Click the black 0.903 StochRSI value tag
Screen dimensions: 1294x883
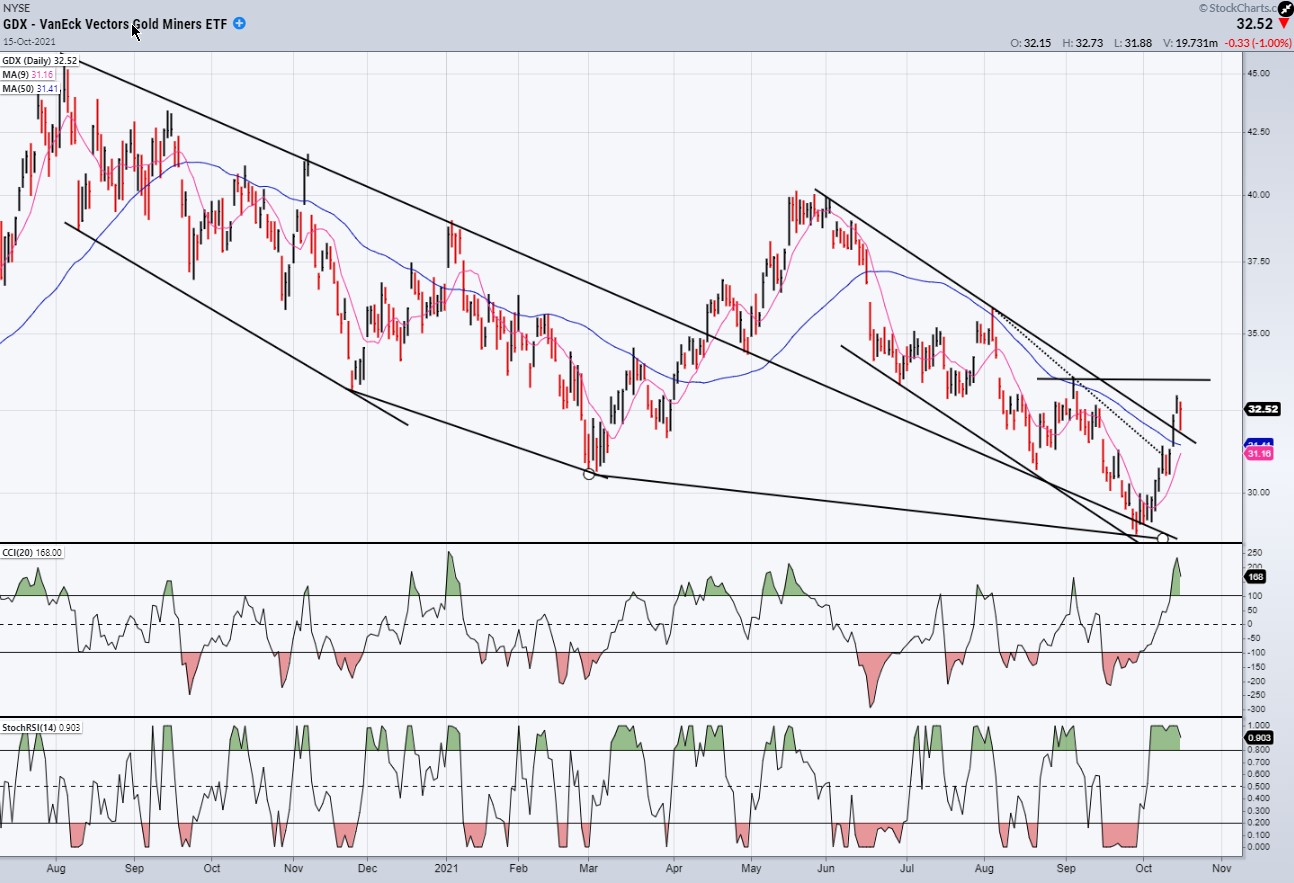(x=1258, y=737)
